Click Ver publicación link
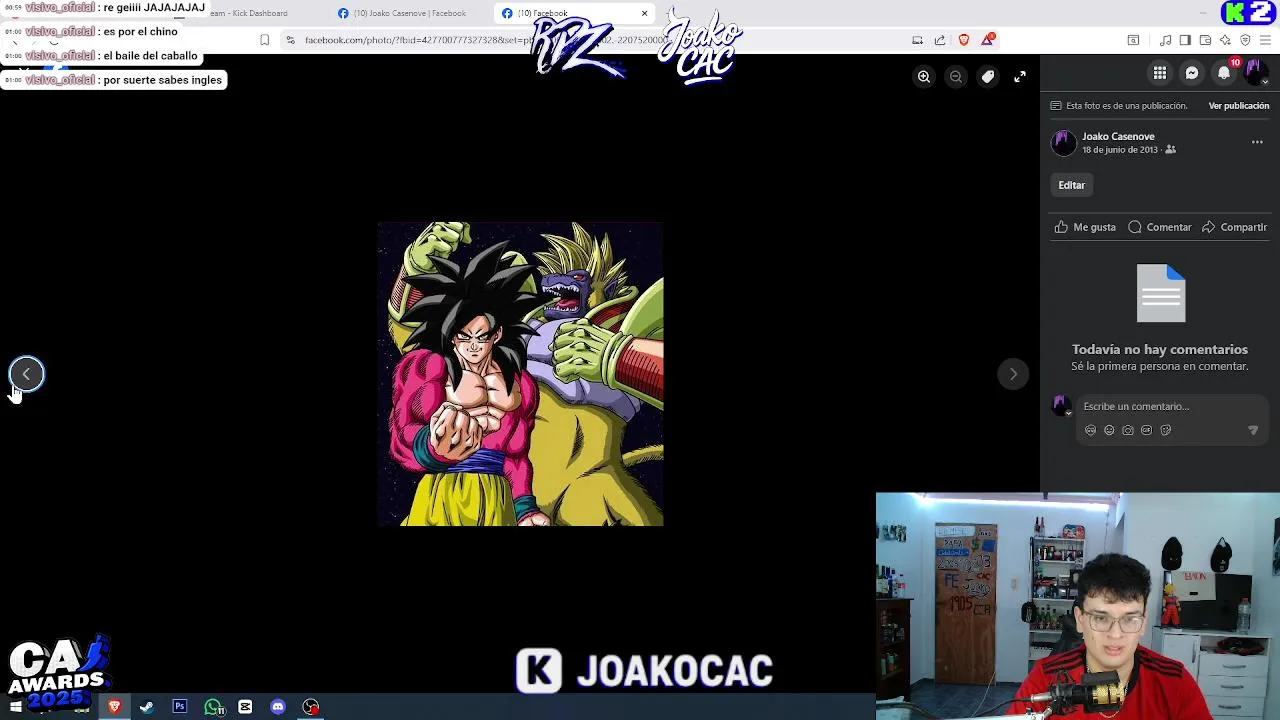 (1238, 106)
